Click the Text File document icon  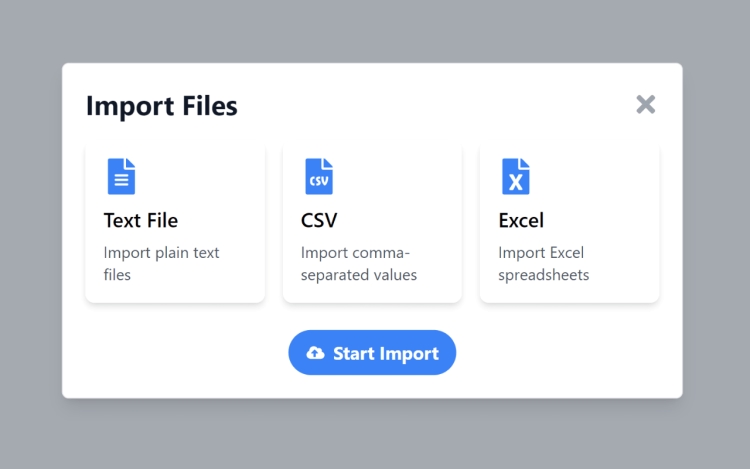point(121,176)
